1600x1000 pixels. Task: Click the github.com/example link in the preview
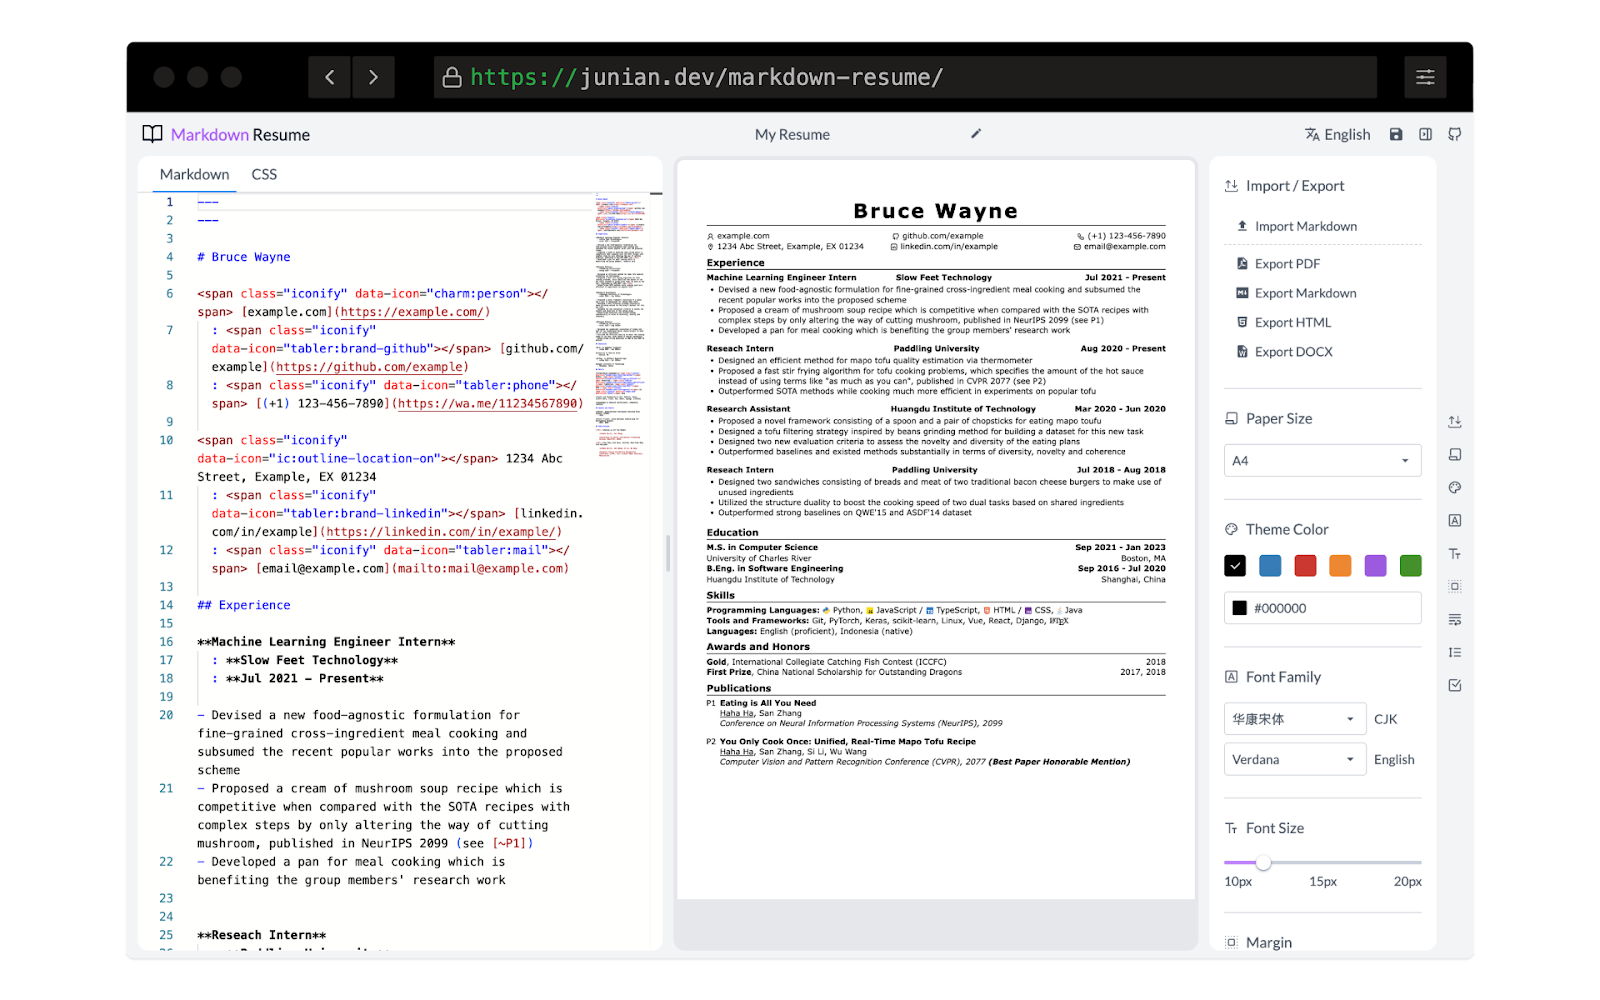point(942,236)
